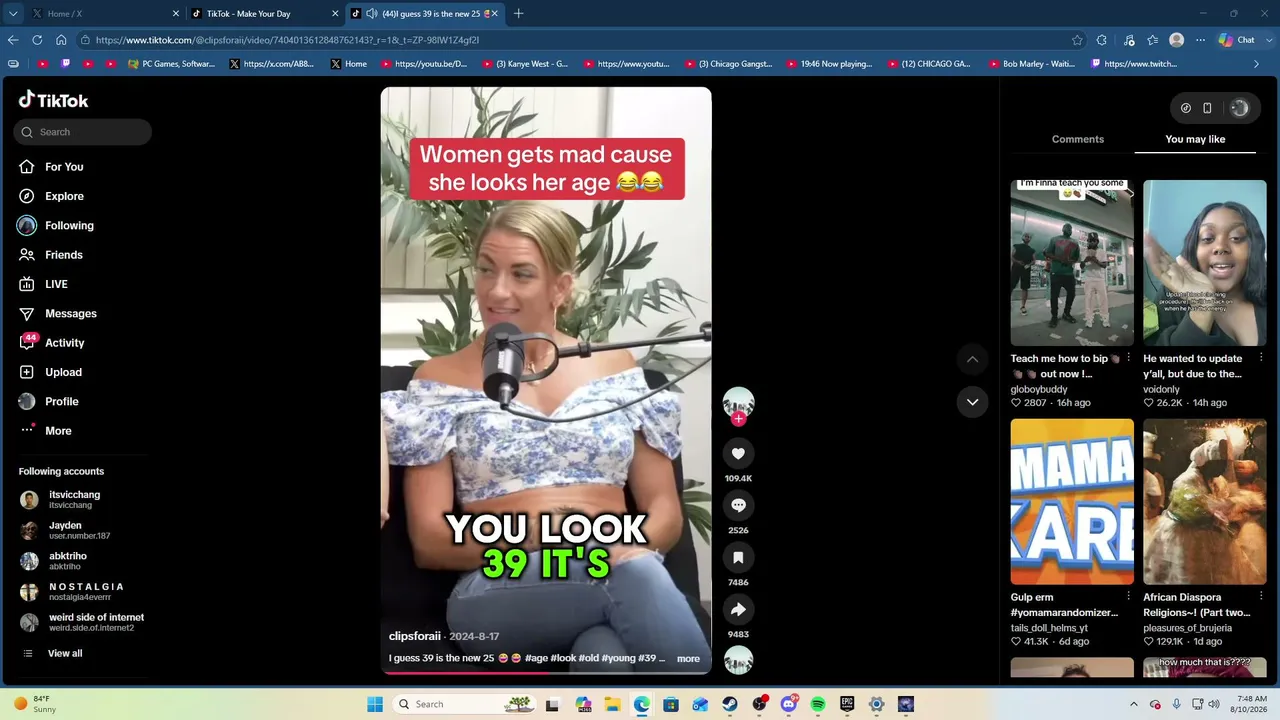The height and width of the screenshot is (720, 1280).
Task: Go to the next video with down chevron
Action: click(x=972, y=402)
